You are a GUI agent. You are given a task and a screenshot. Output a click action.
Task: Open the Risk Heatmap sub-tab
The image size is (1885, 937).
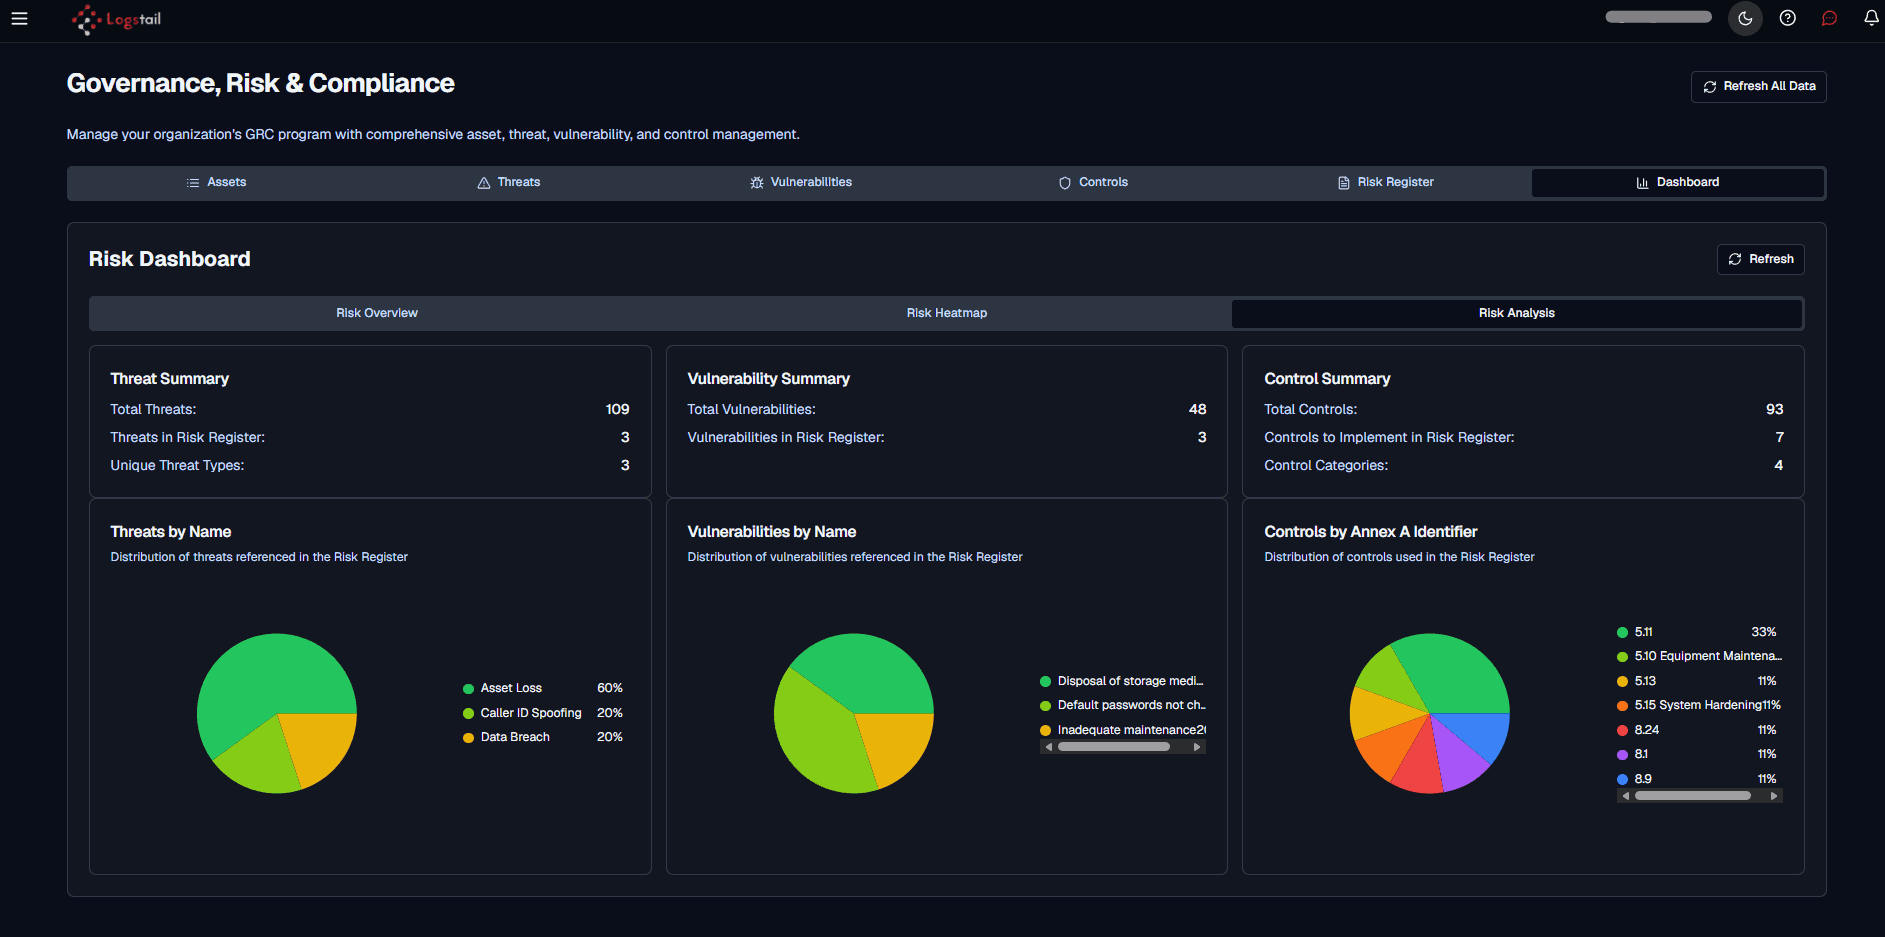click(x=947, y=313)
